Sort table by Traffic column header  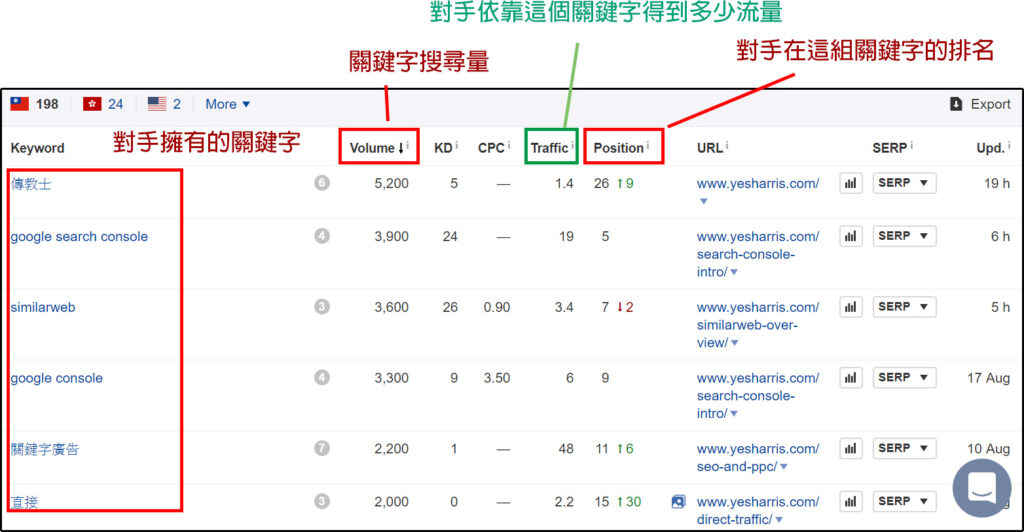click(549, 148)
